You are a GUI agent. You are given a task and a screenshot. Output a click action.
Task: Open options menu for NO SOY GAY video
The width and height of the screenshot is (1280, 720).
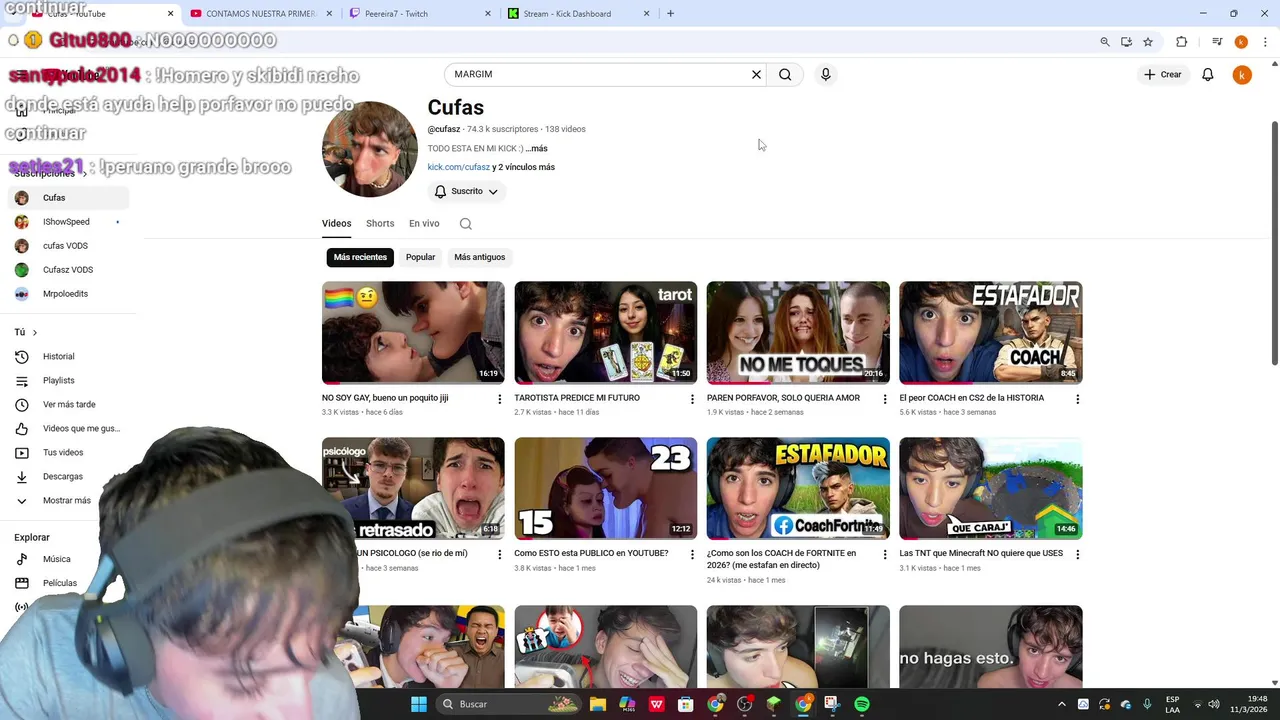(x=500, y=399)
